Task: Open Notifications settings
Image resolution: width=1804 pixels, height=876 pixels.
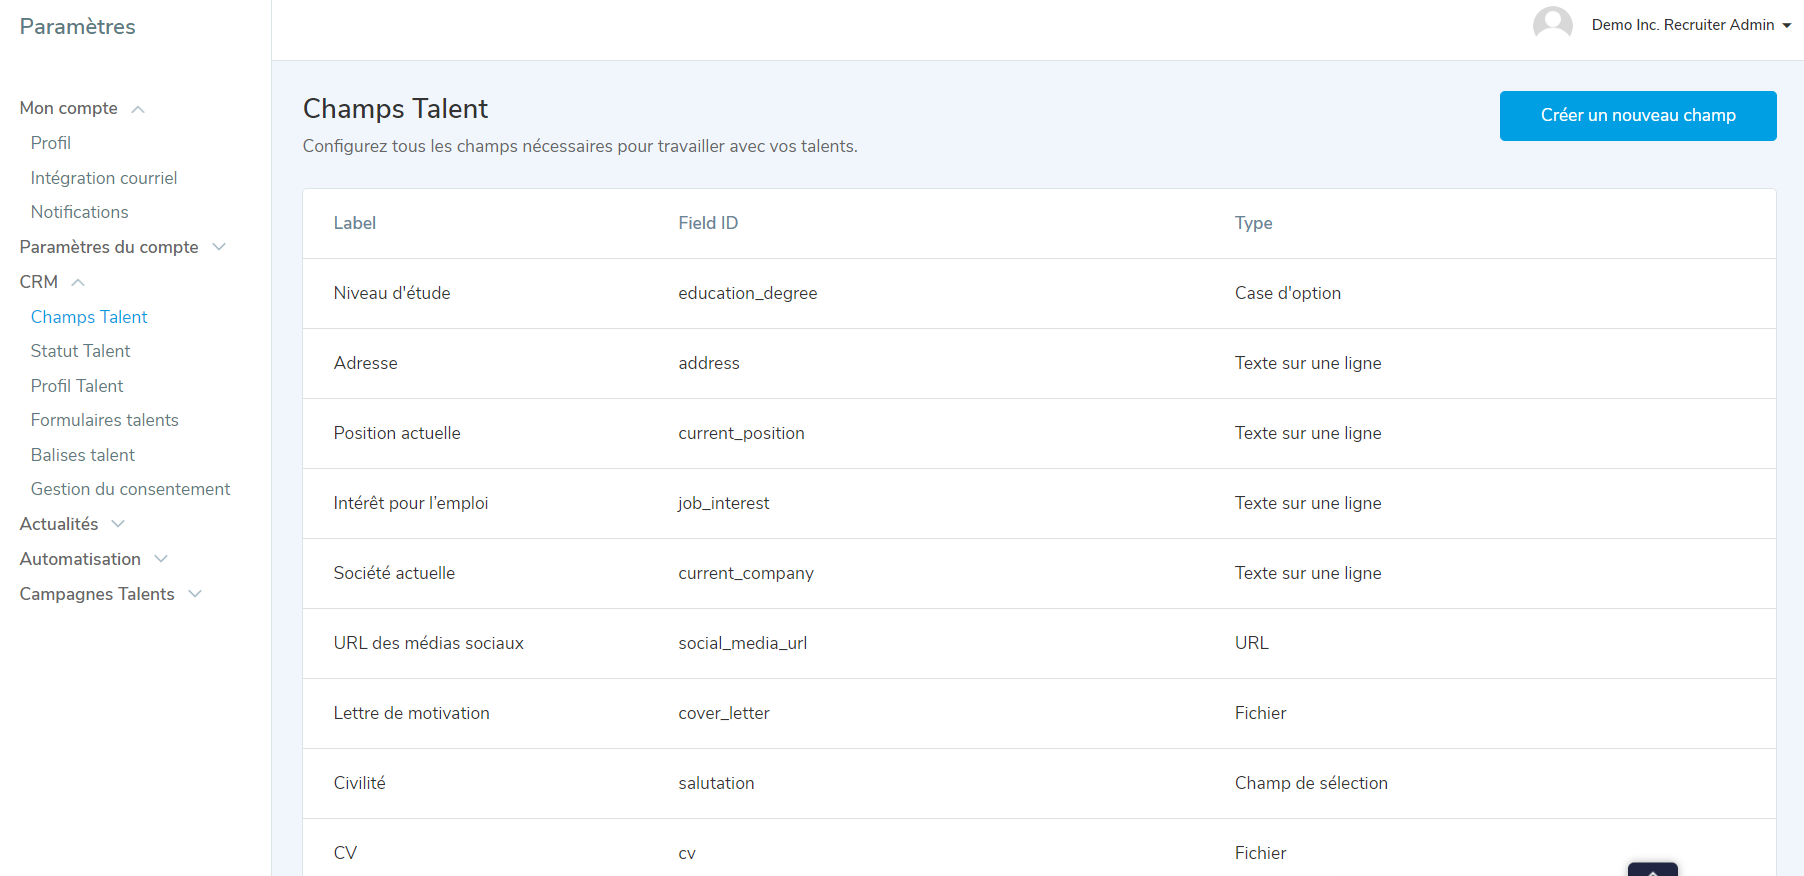Action: coord(80,212)
